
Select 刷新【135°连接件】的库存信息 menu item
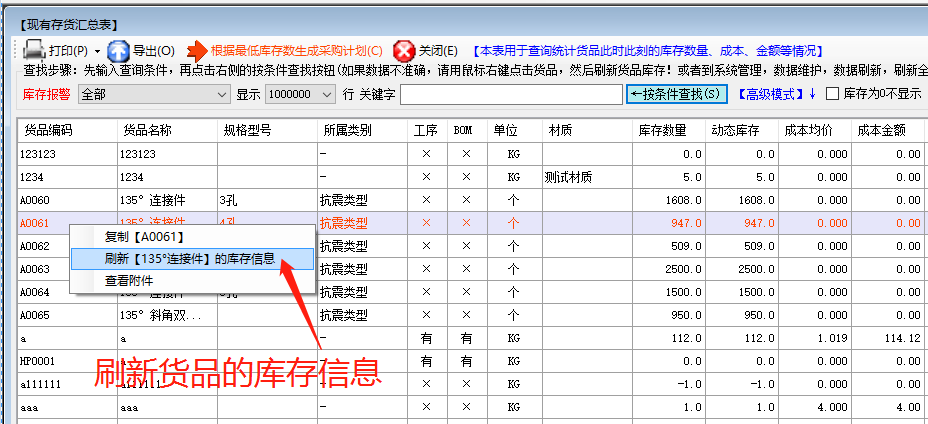tap(192, 259)
